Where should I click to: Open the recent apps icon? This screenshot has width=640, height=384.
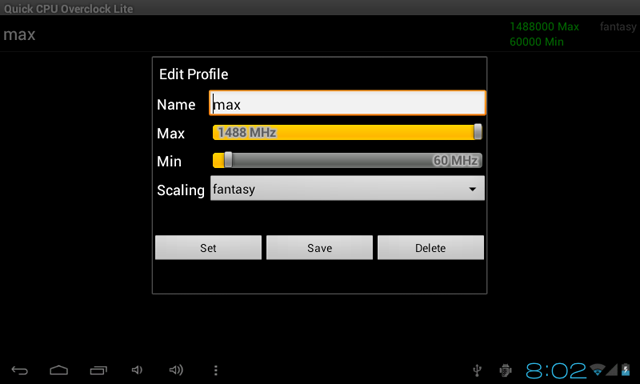[98, 370]
